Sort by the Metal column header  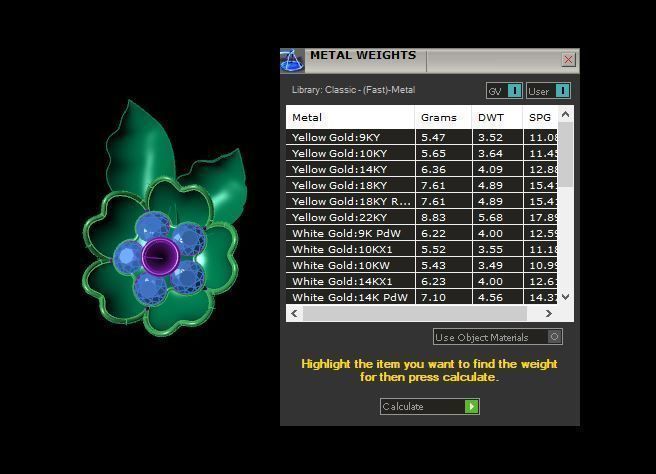point(350,118)
